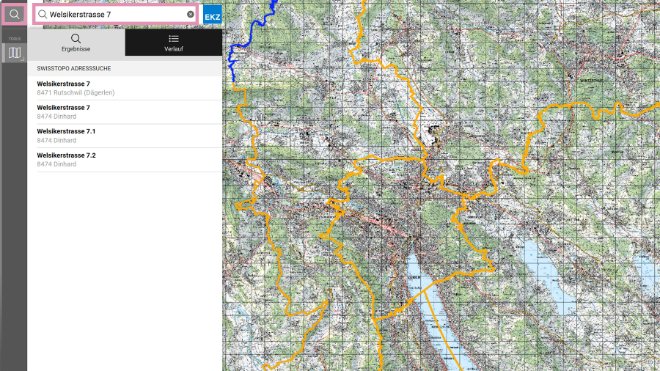Click the Tools label in the sidebar
The width and height of the screenshot is (660, 371).
coord(14,38)
